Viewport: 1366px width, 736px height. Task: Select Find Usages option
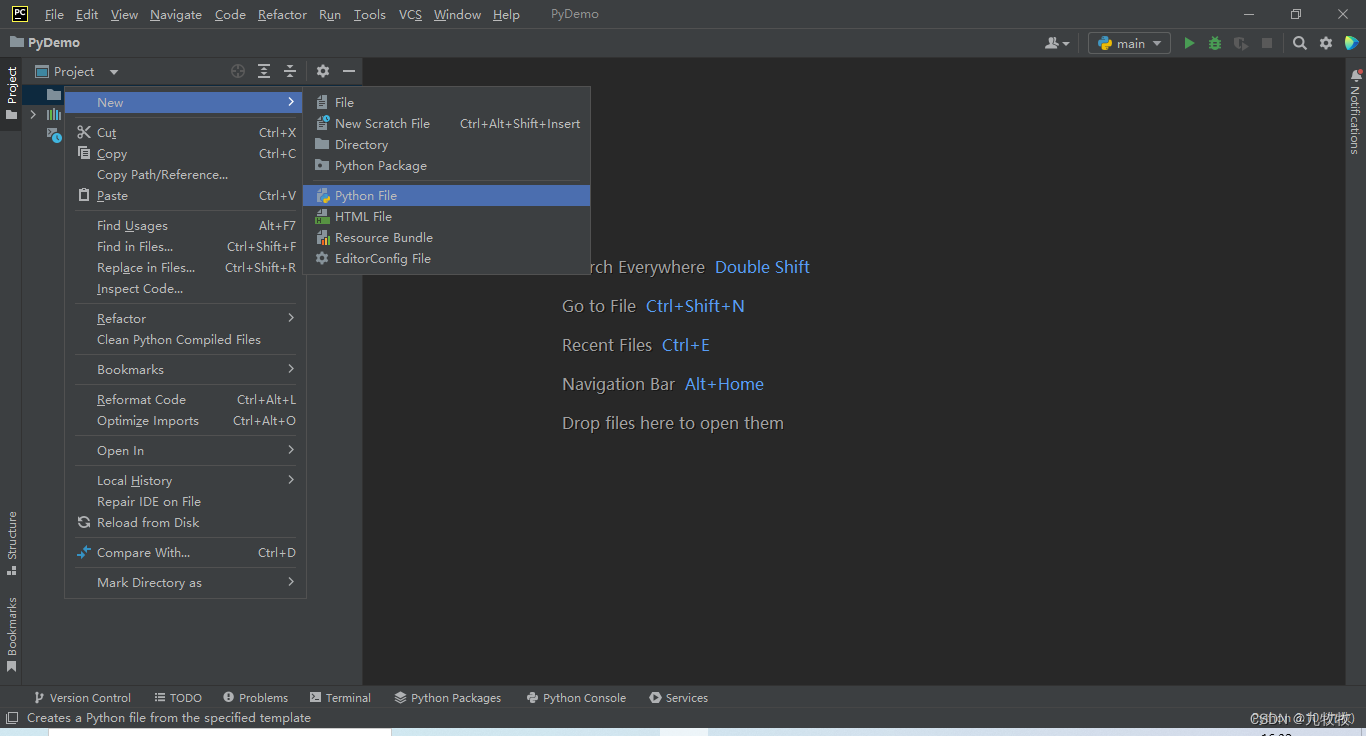click(185, 225)
